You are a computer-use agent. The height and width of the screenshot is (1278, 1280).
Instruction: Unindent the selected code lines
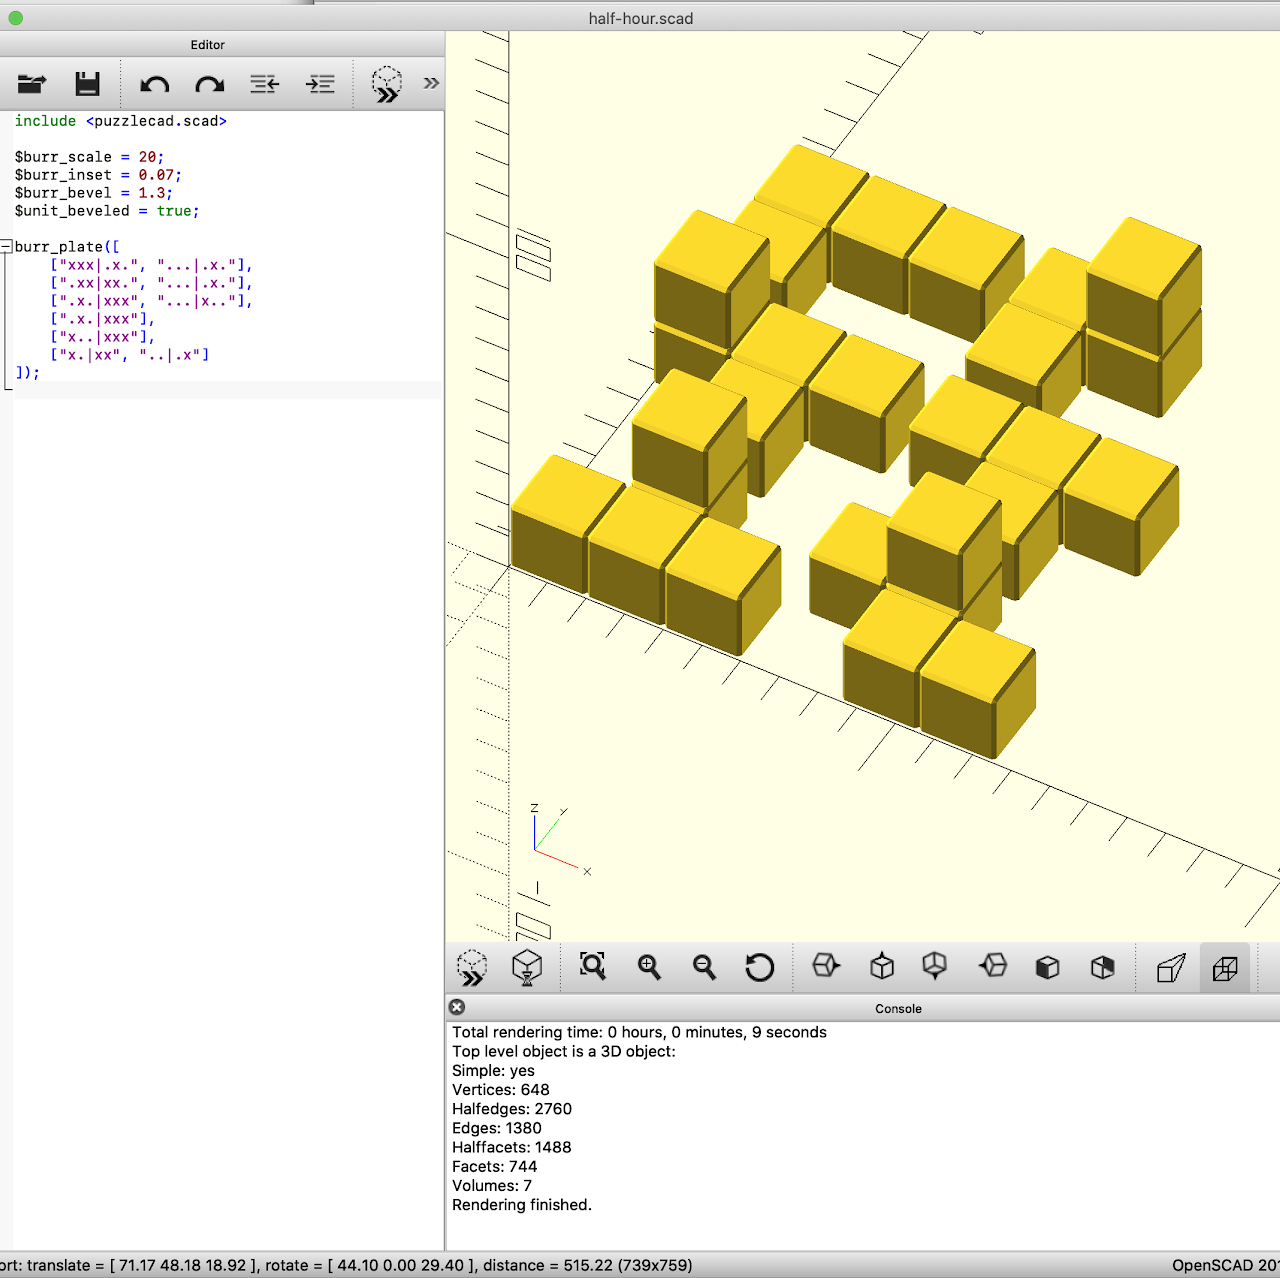[264, 84]
